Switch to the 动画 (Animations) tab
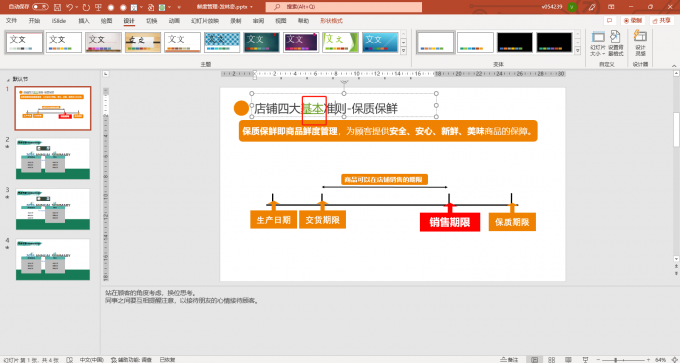The width and height of the screenshot is (680, 363). 174,21
